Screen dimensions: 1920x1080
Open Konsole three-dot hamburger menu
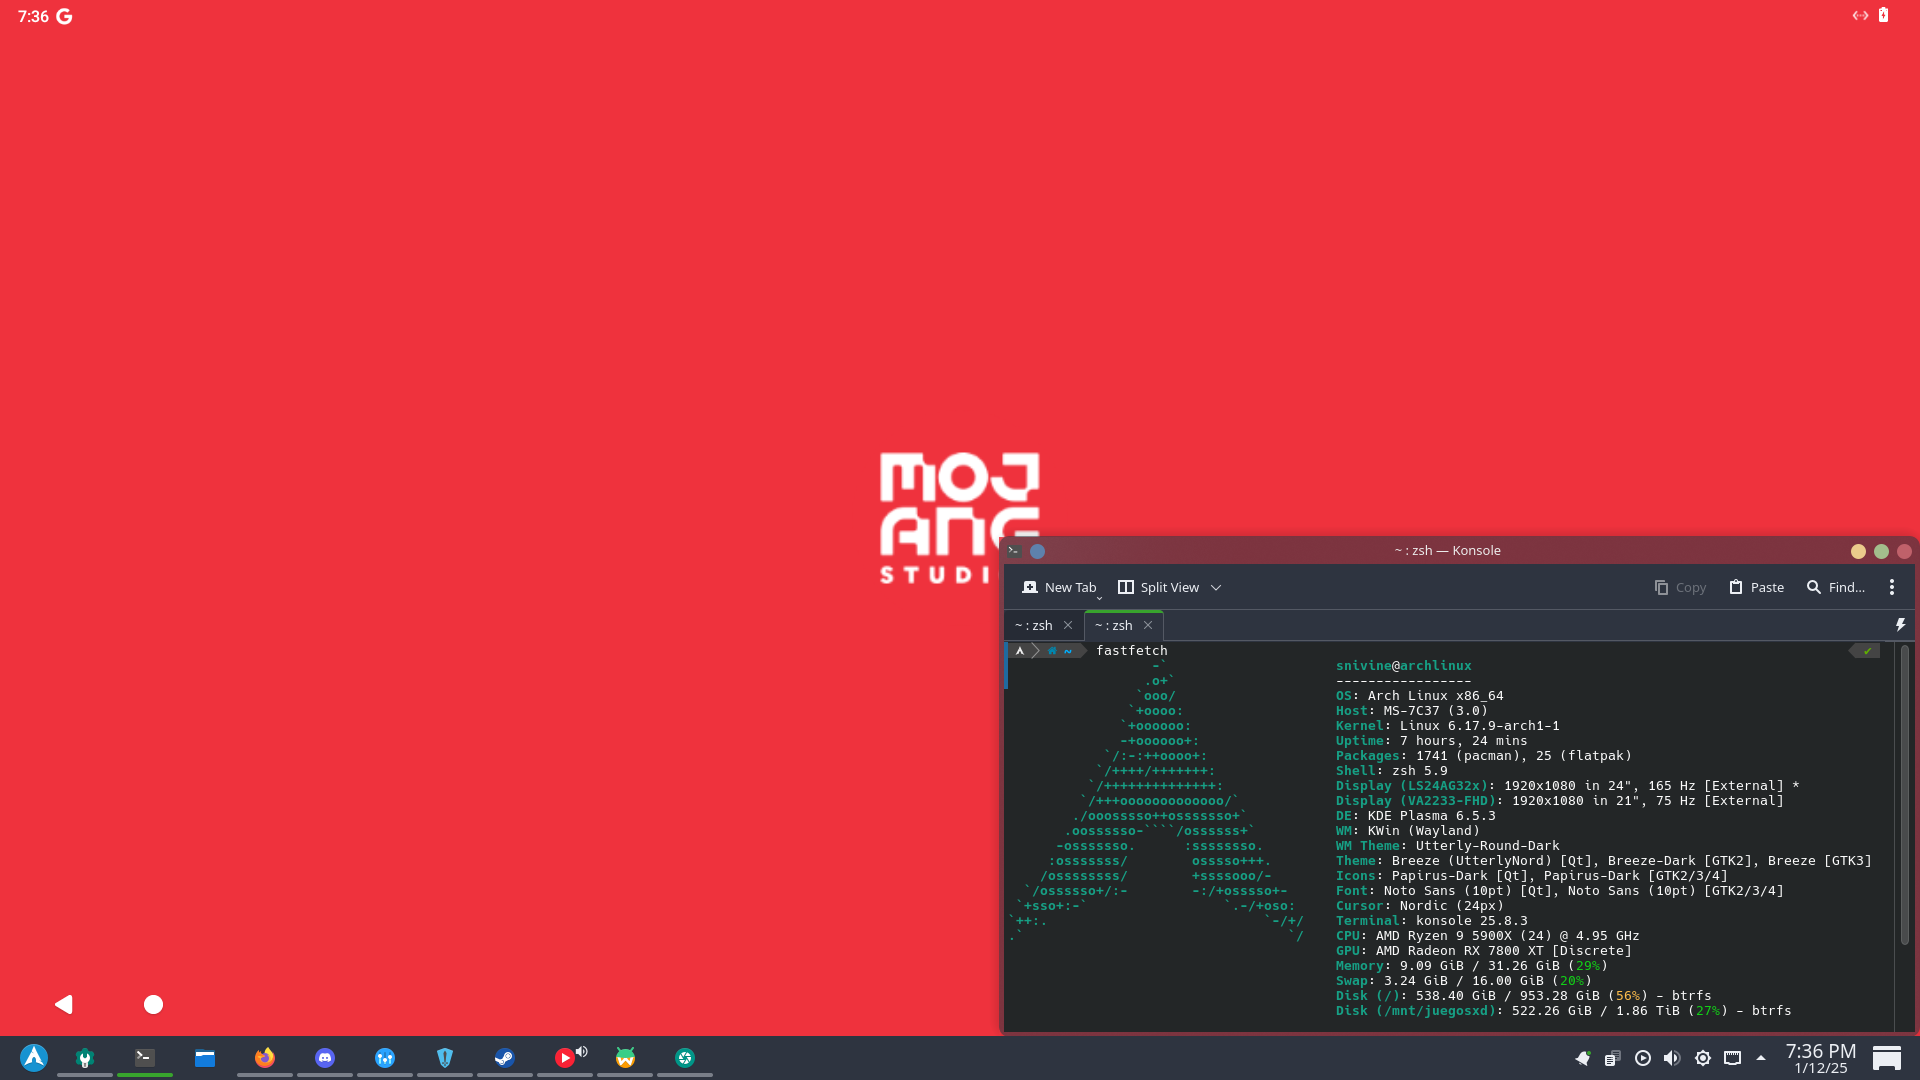pyautogui.click(x=1891, y=587)
